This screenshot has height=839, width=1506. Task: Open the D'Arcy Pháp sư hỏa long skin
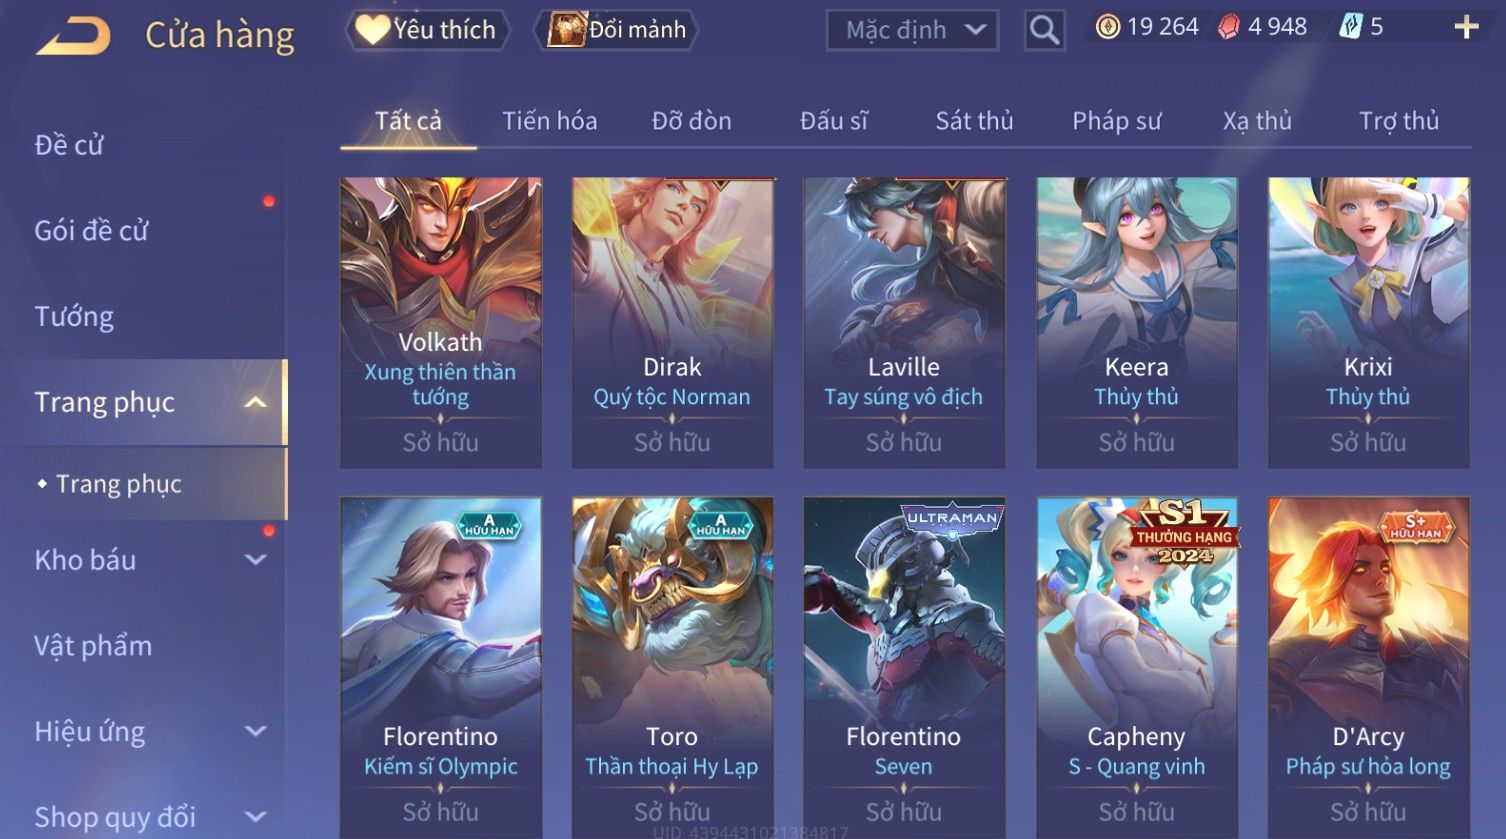[1368, 665]
